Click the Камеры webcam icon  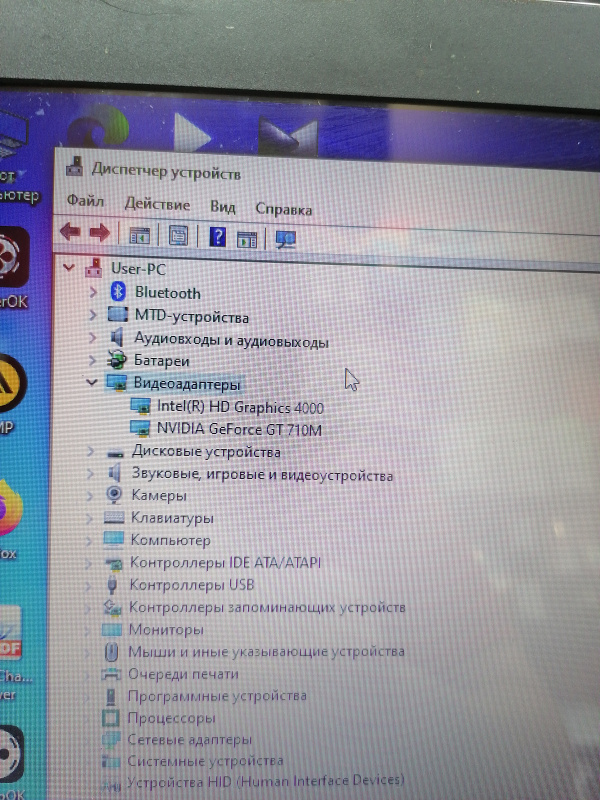[x=114, y=494]
